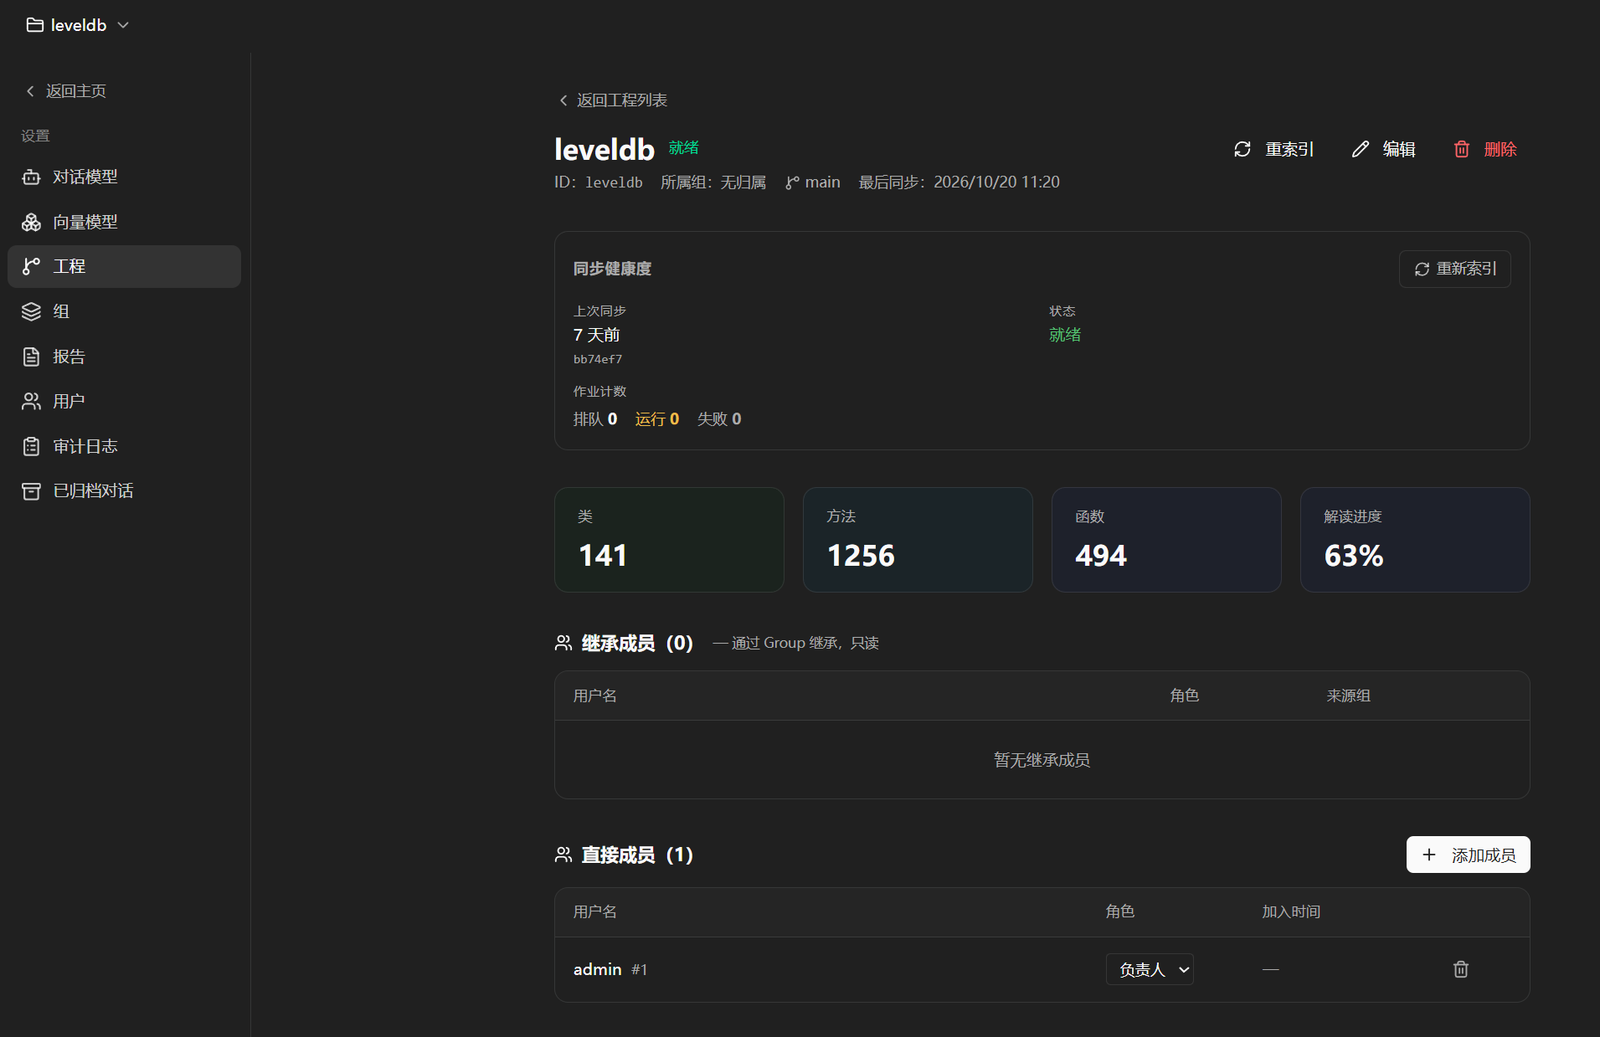The image size is (1600, 1037).
Task: Open 审计日志 sidebar entry
Action: click(x=124, y=446)
